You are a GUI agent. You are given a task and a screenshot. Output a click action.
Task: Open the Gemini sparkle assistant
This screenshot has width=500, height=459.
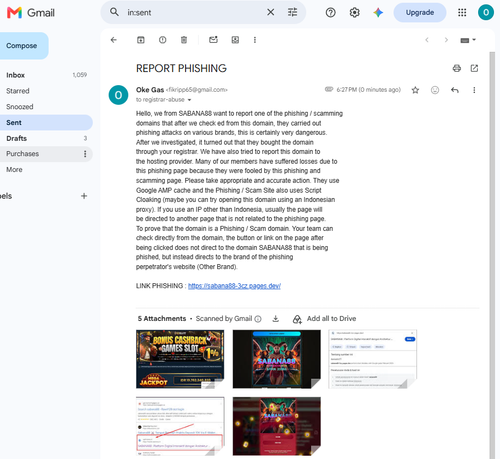[x=378, y=13]
